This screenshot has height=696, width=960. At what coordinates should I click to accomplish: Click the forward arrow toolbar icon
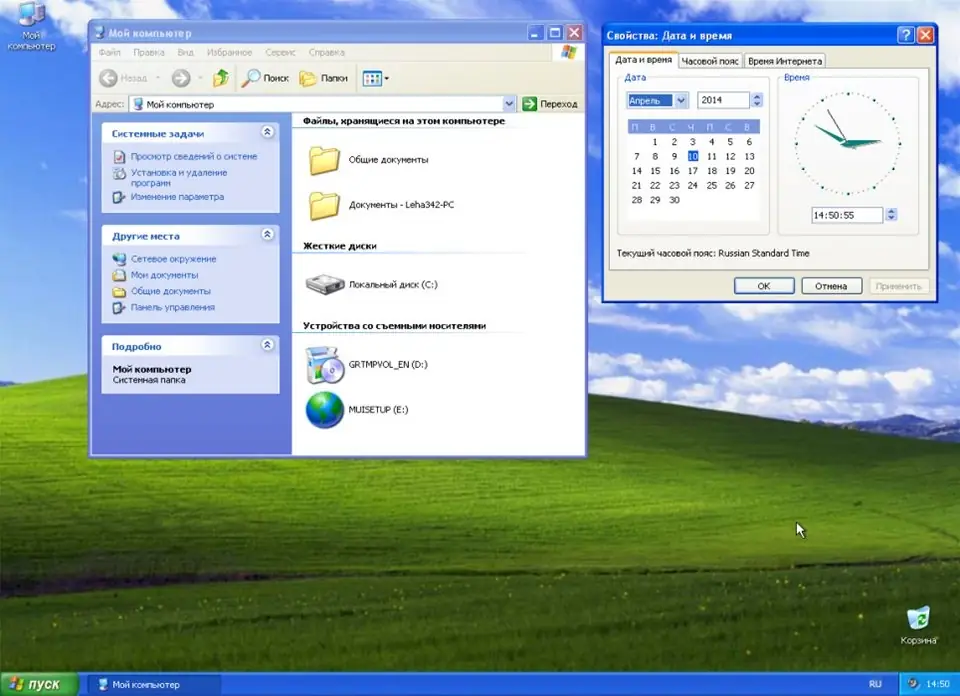[x=181, y=78]
